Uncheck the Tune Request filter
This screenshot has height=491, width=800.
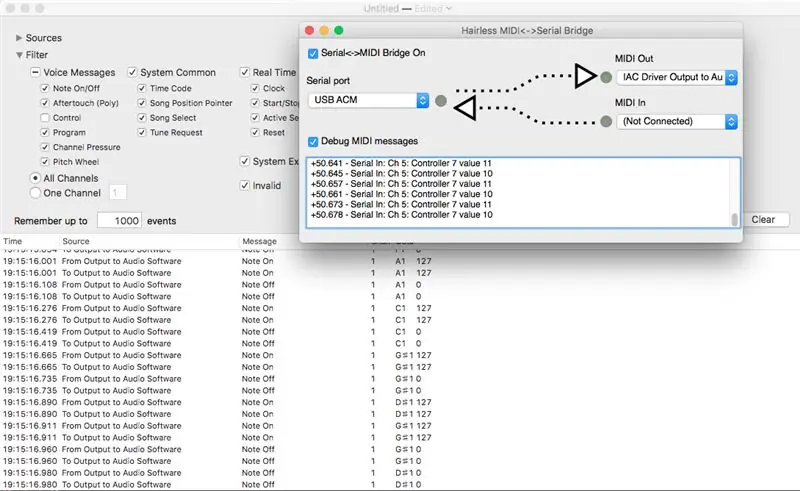point(142,133)
